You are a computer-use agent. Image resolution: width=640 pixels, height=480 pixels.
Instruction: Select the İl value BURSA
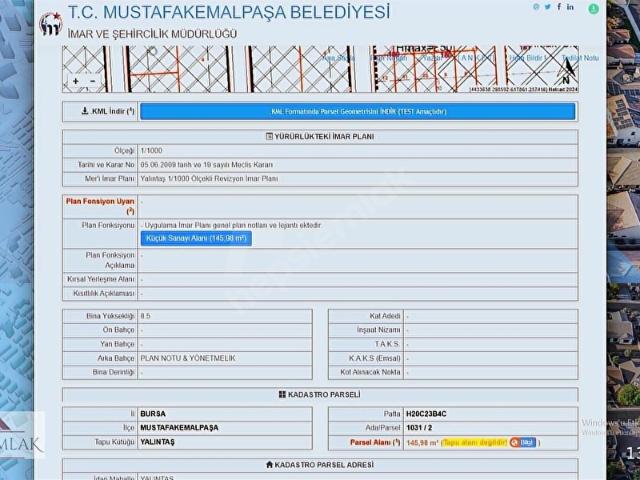click(x=153, y=414)
